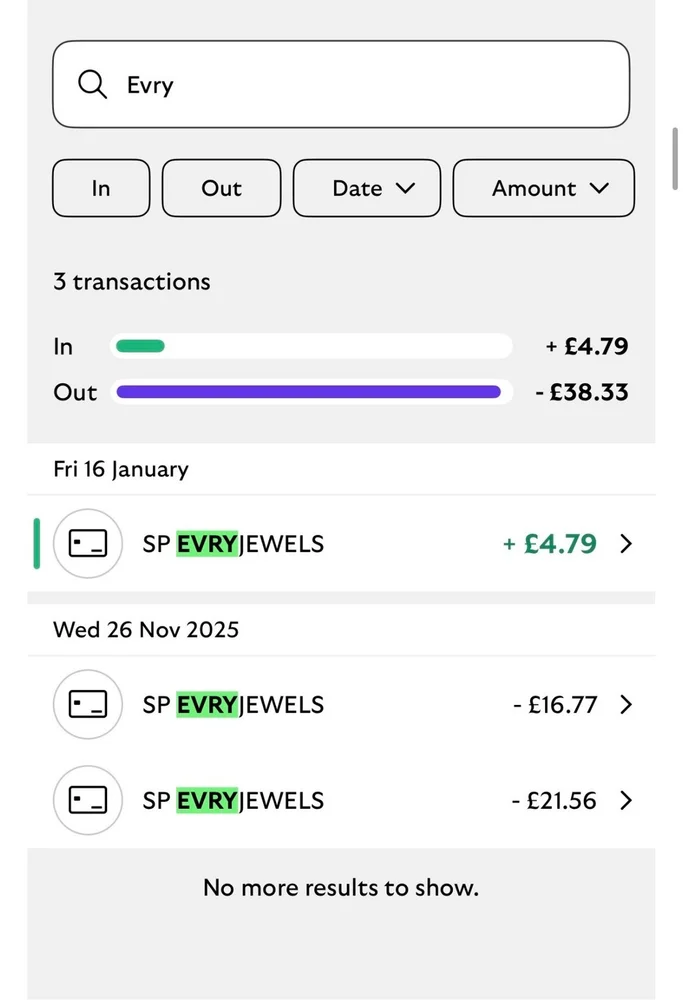Open details chevron for +£4.79 refund
The image size is (683, 1000).
point(626,543)
